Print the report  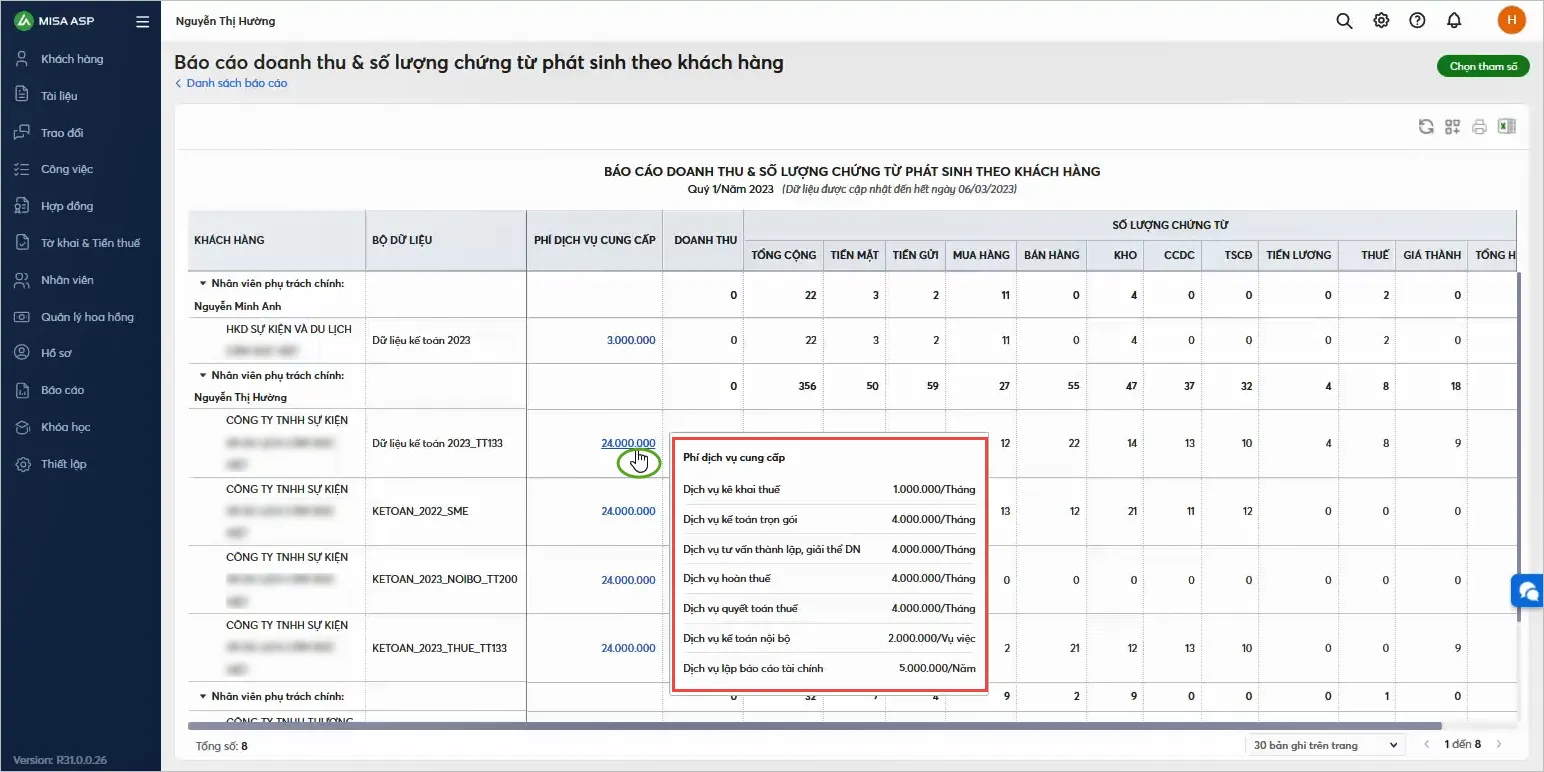tap(1480, 127)
